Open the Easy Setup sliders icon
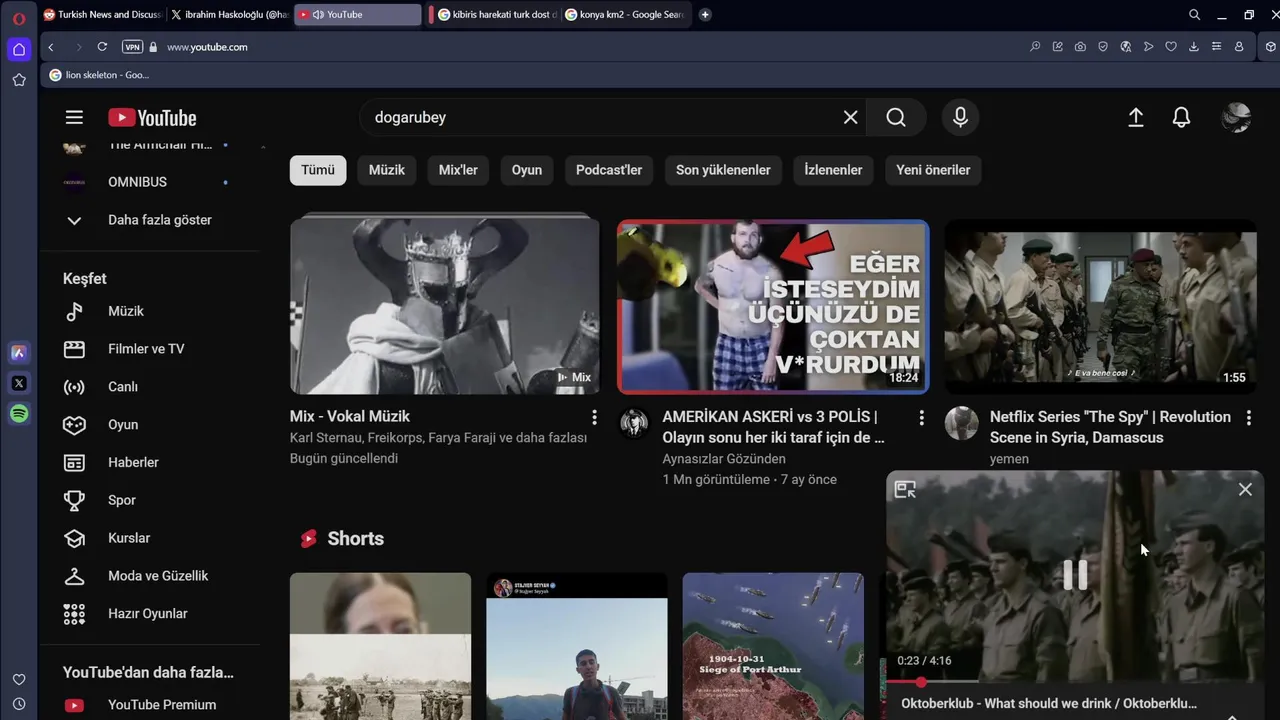The height and width of the screenshot is (720, 1280). click(x=1216, y=47)
